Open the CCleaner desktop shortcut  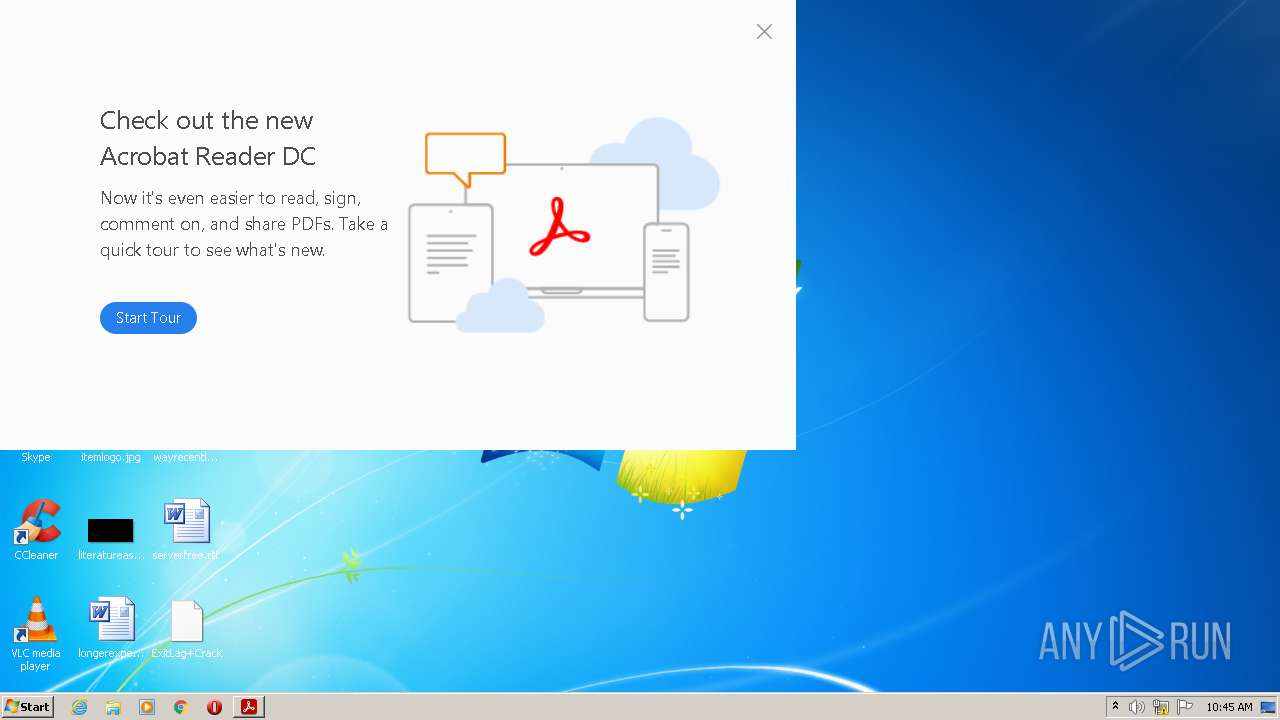[36, 530]
